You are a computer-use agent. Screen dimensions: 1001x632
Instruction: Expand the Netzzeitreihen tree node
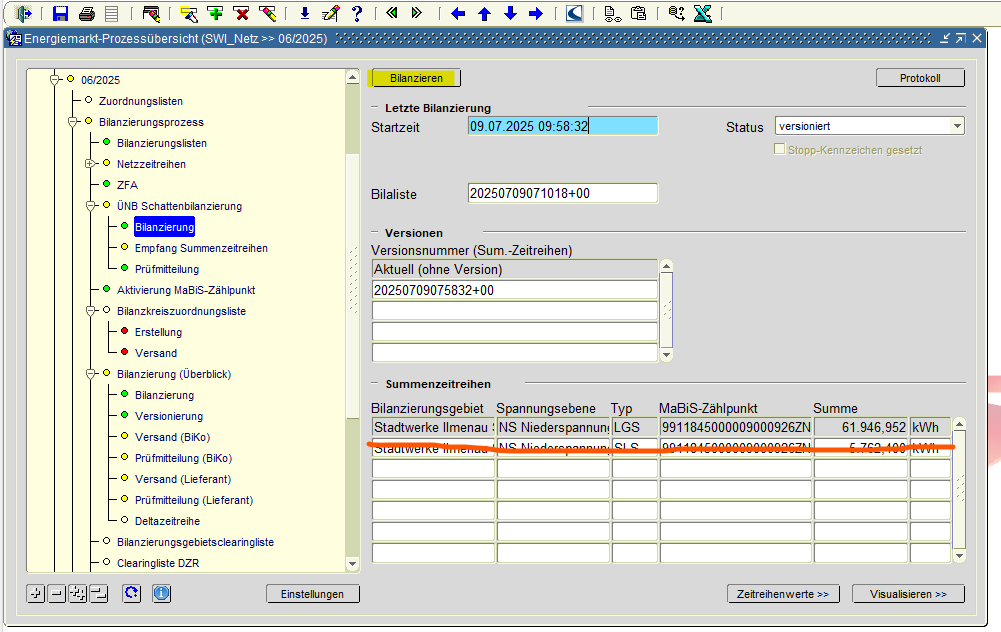[x=90, y=164]
